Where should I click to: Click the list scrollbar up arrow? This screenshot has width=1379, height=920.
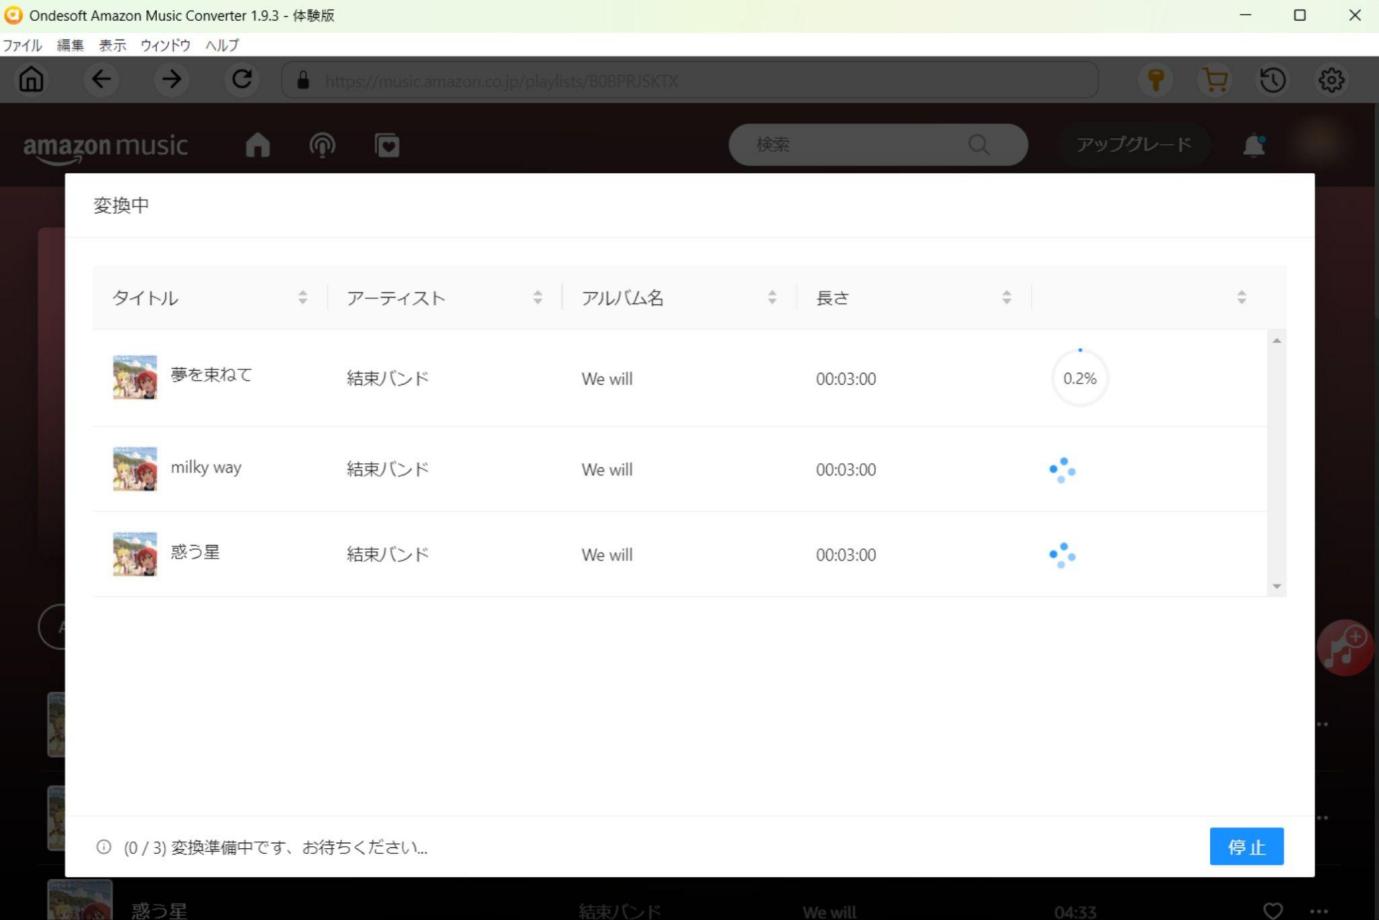1276,341
